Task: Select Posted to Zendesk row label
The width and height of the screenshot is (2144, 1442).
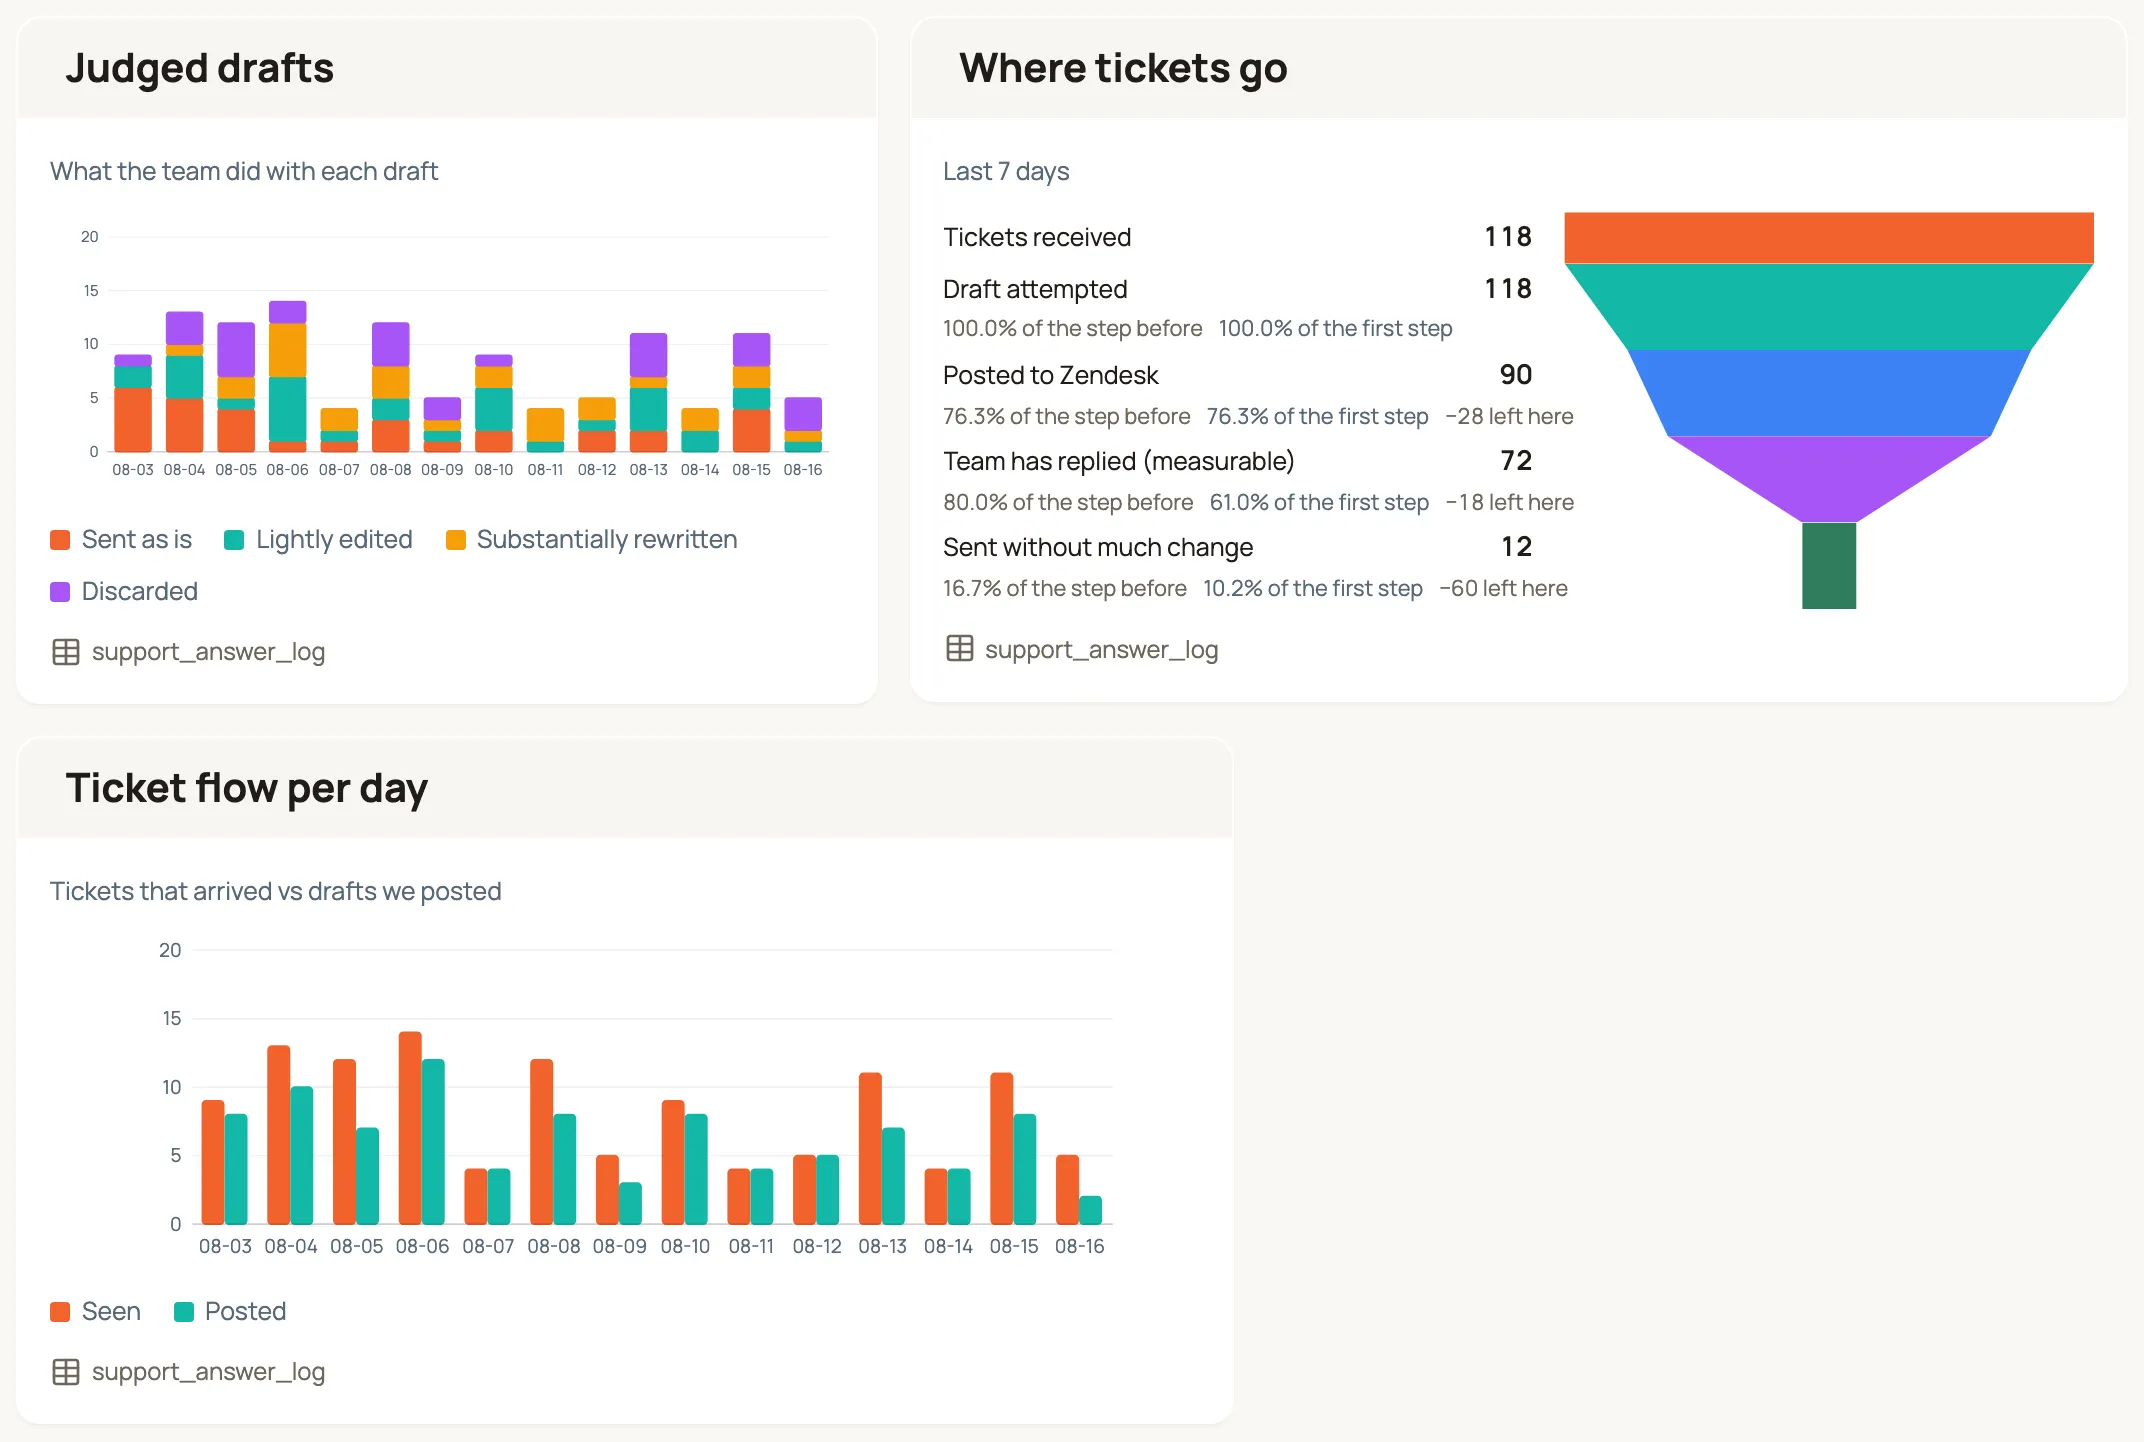Action: 1050,376
